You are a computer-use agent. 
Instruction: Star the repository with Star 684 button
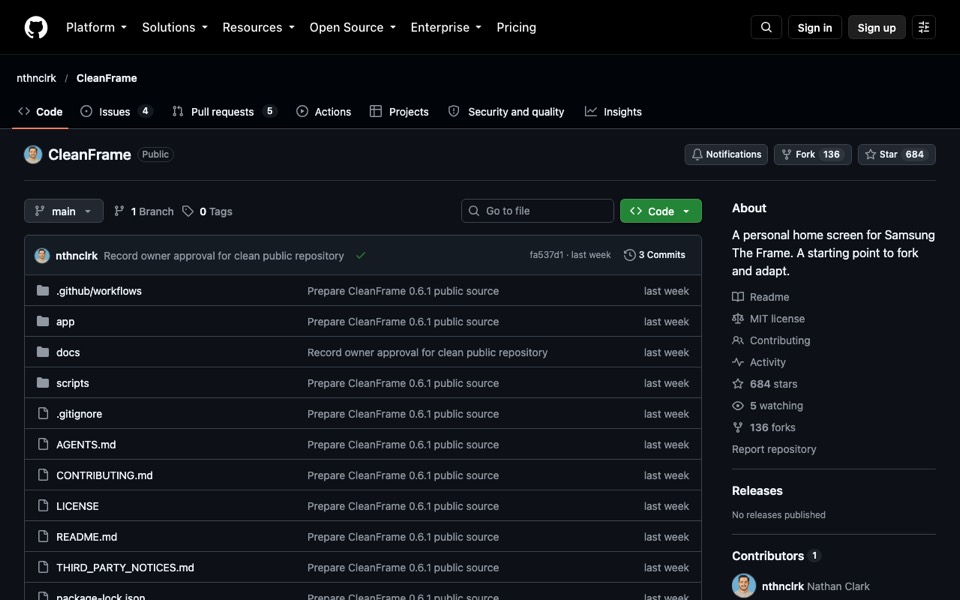click(896, 154)
